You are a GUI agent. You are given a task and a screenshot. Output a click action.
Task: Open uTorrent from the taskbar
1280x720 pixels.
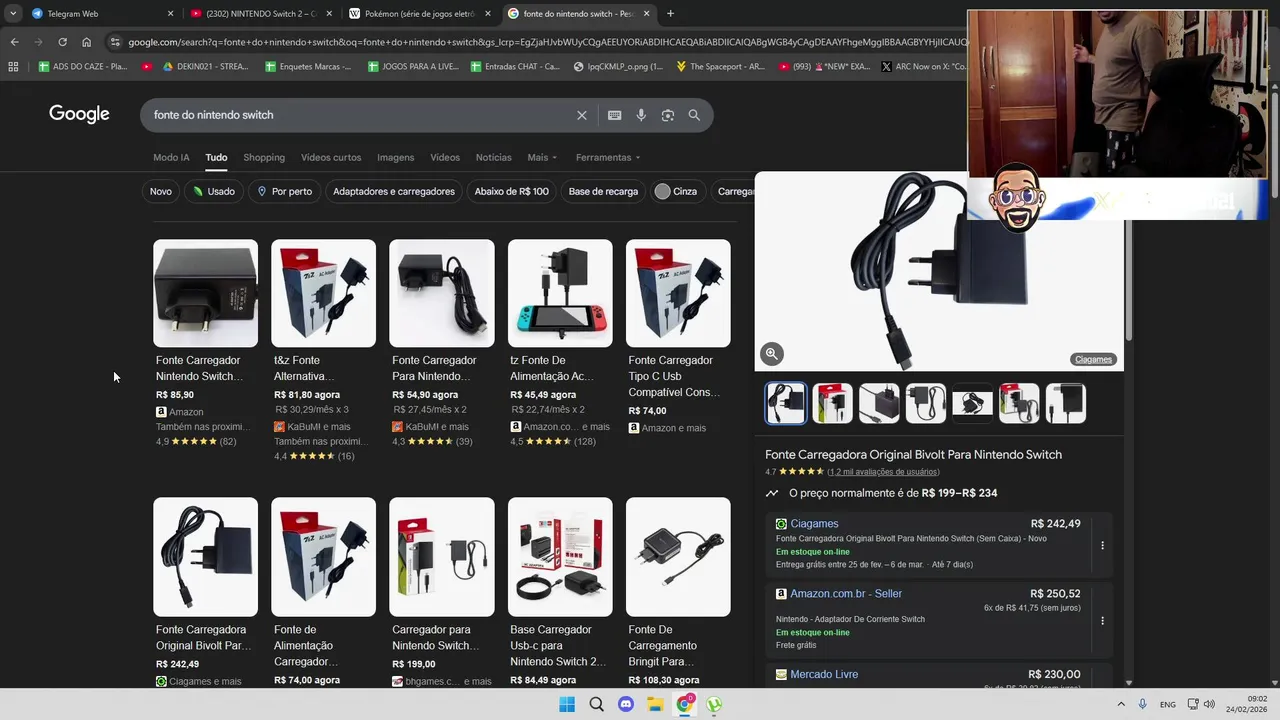714,704
